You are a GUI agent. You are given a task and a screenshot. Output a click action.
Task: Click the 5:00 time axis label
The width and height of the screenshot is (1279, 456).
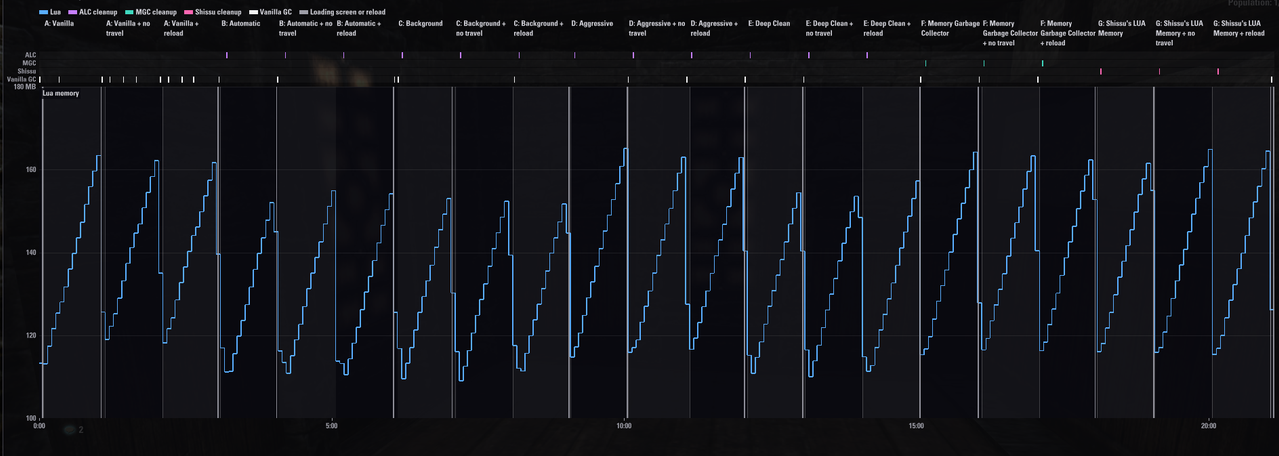tap(331, 425)
